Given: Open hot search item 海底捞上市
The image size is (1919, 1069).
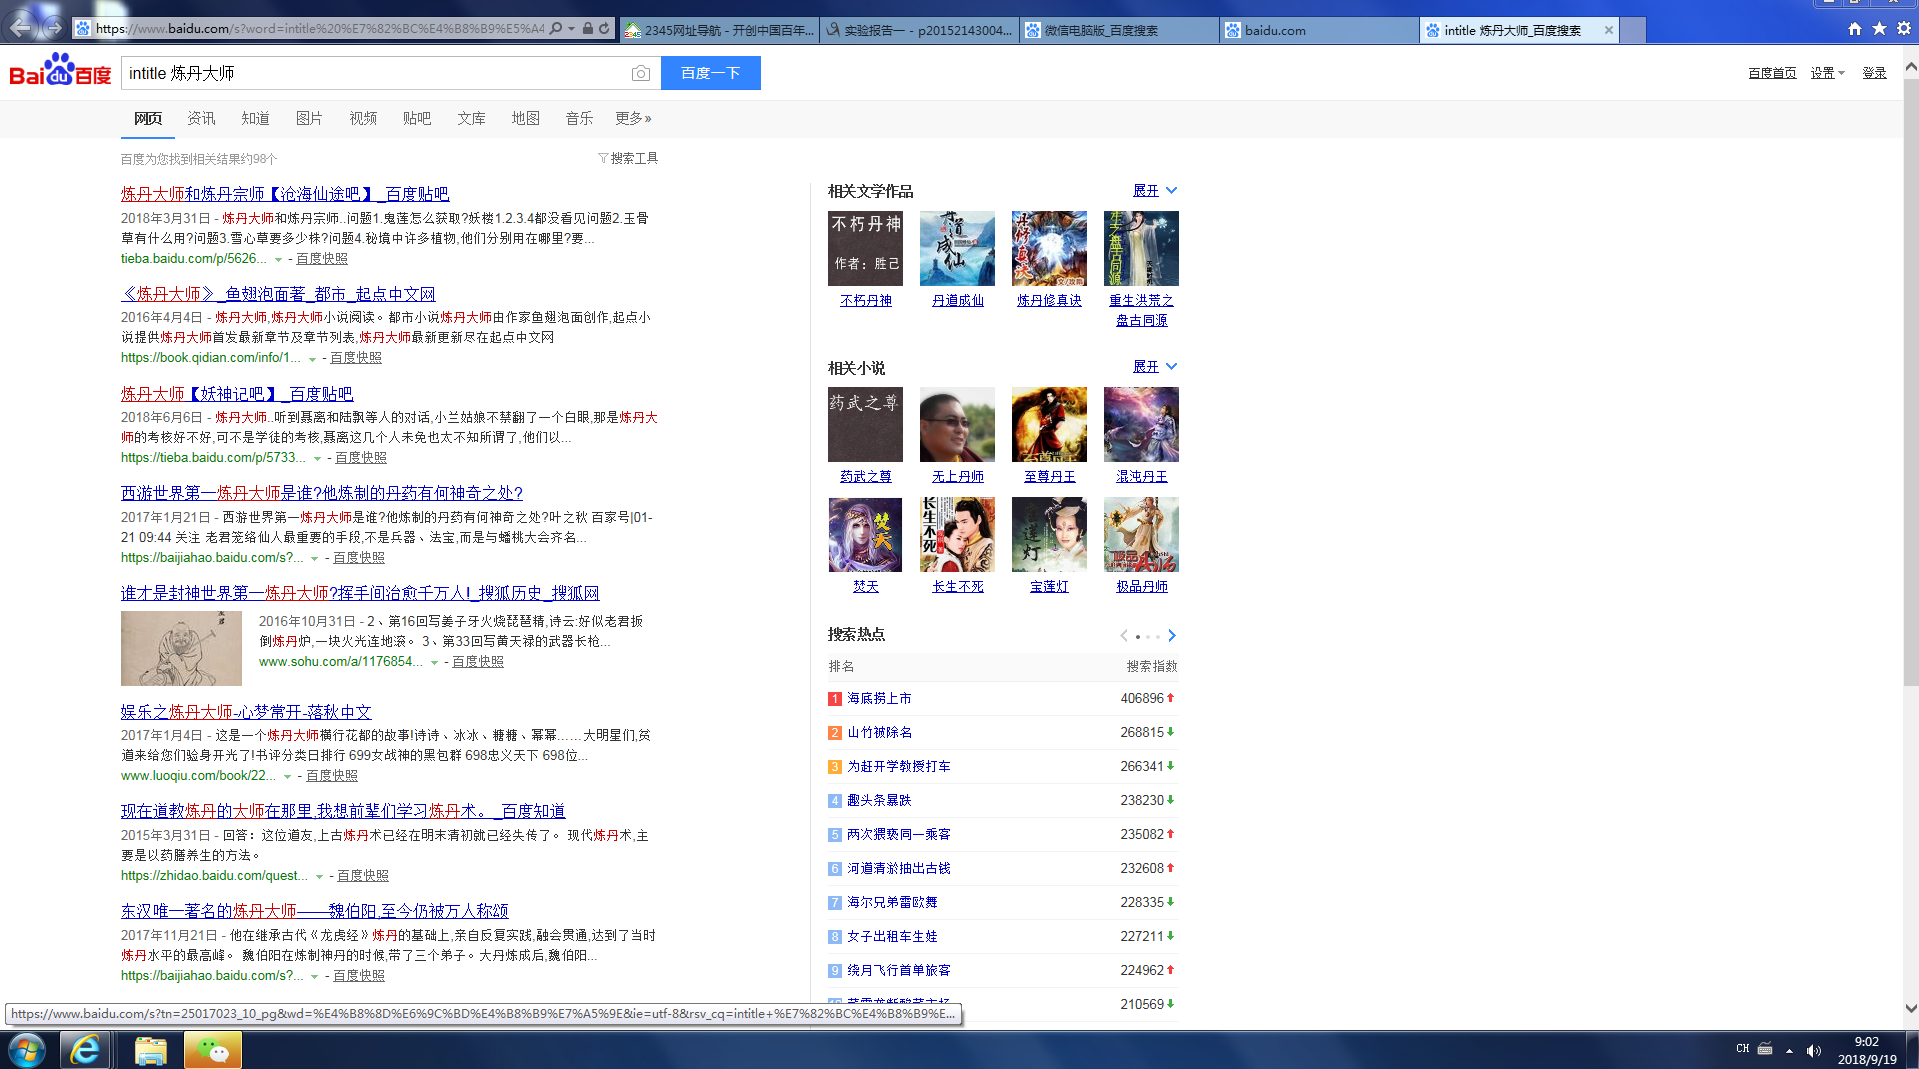Looking at the screenshot, I should click(x=879, y=698).
